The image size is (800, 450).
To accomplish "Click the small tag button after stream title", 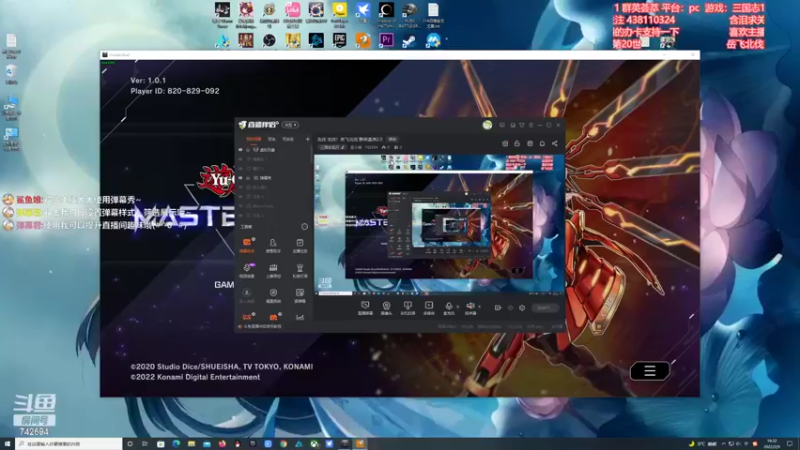I will pyautogui.click(x=392, y=139).
